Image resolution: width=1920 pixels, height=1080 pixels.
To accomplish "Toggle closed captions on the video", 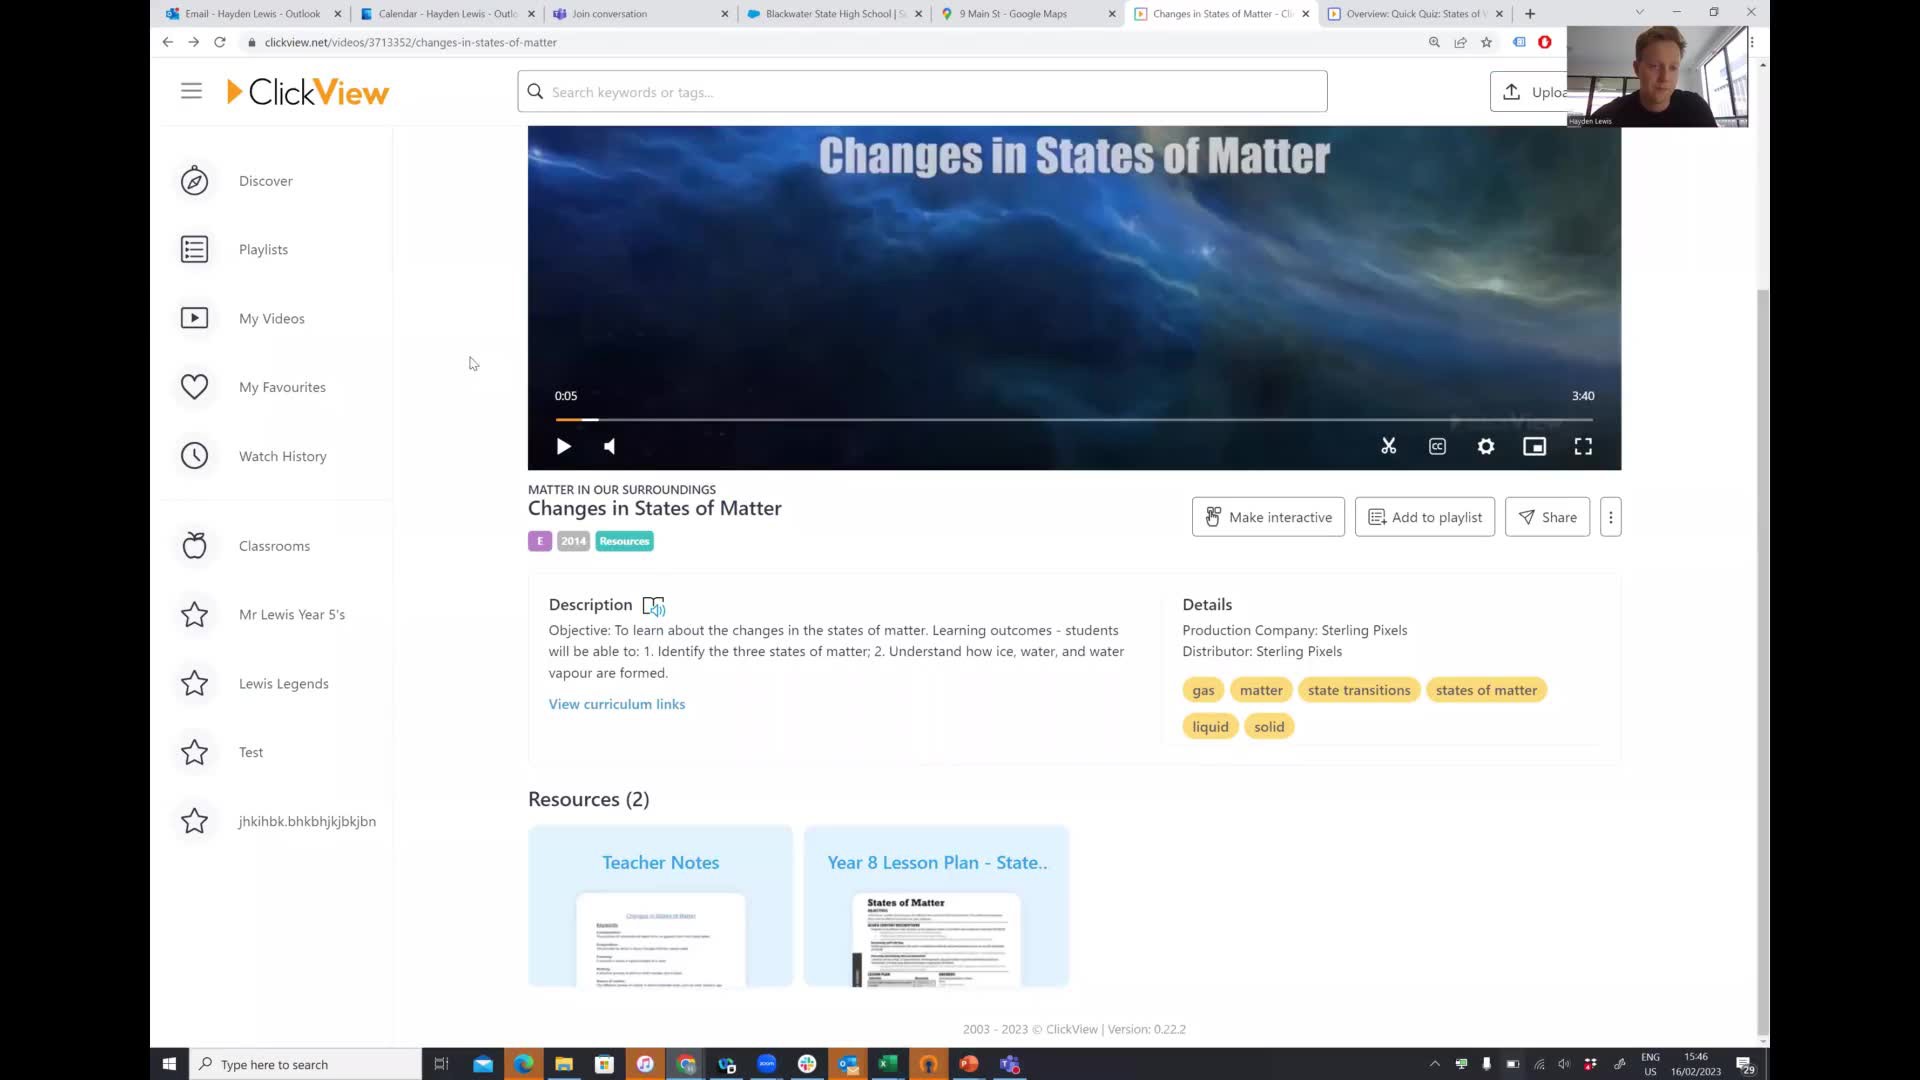I will 1437,446.
